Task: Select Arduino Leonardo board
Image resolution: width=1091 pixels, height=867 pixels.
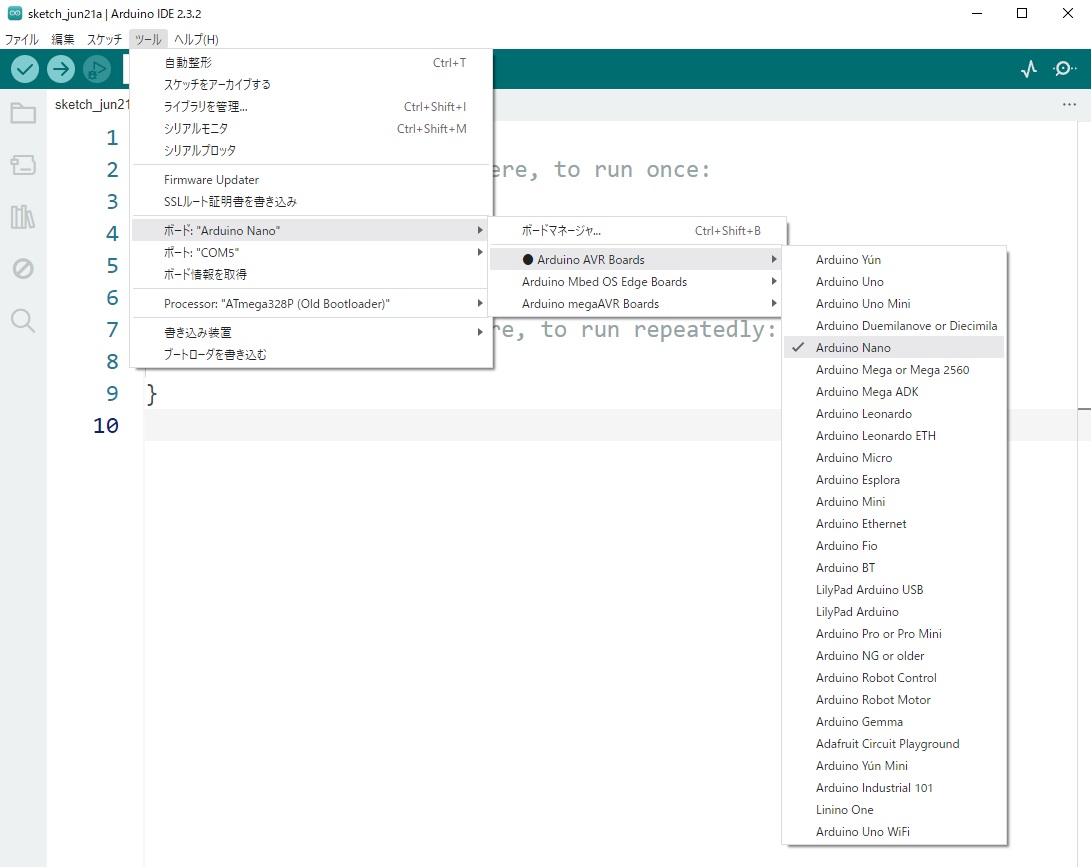Action: (x=894, y=413)
